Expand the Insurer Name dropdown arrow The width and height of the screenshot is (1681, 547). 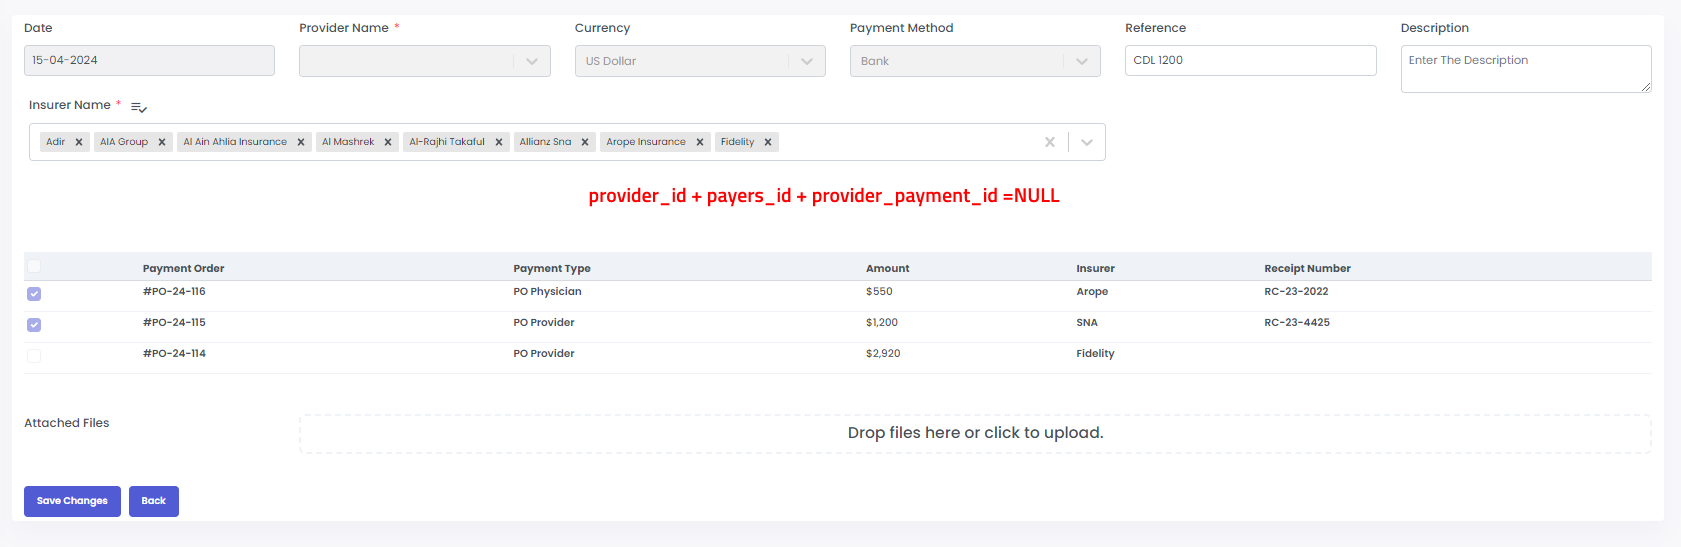[x=1087, y=142]
